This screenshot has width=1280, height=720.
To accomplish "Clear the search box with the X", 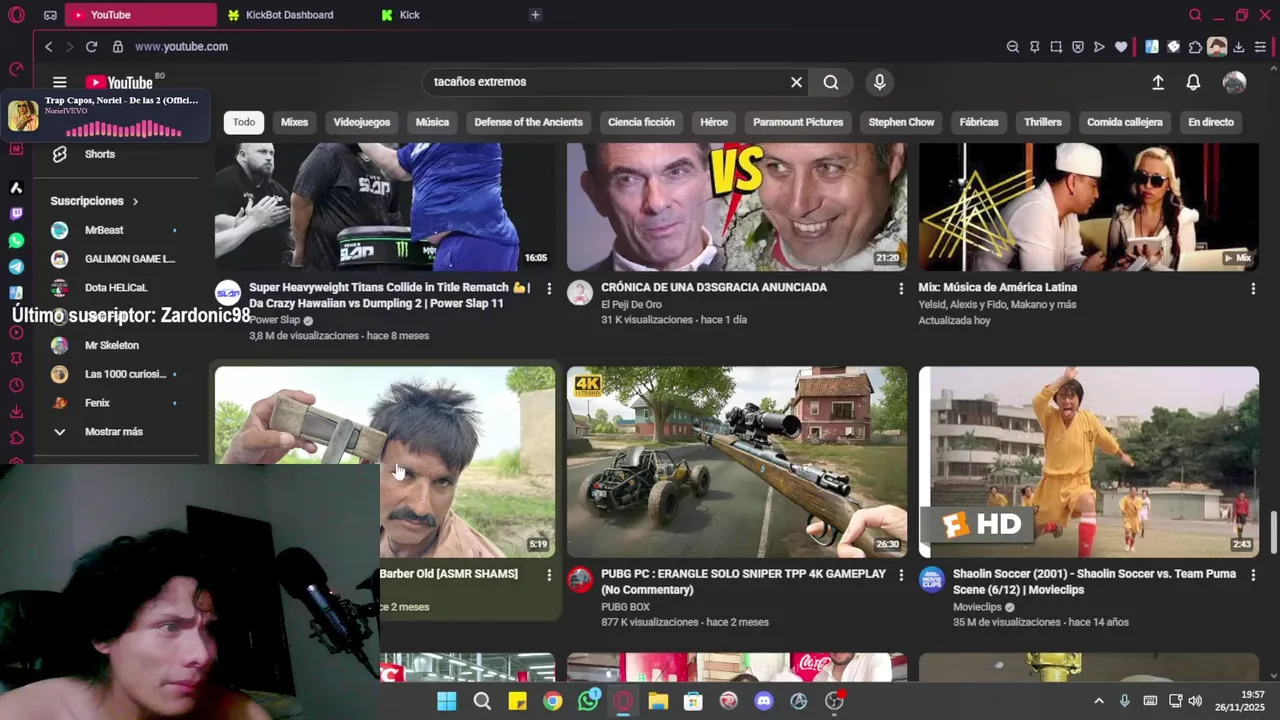I will pyautogui.click(x=796, y=82).
